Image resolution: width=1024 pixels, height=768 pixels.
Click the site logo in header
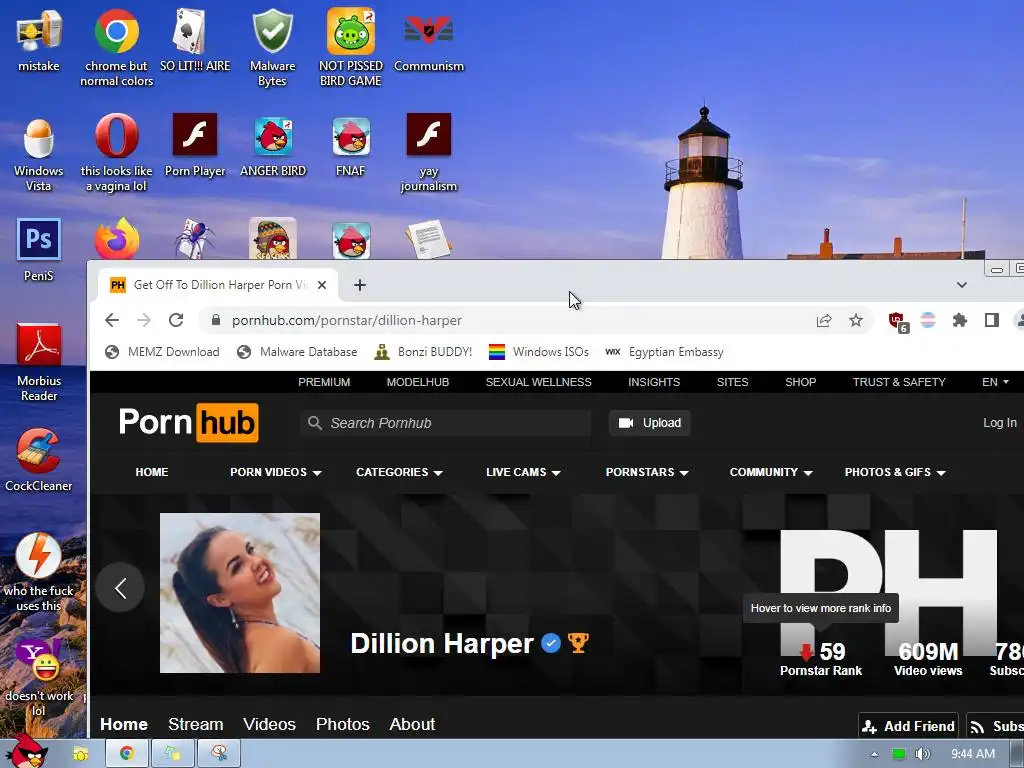pos(189,423)
